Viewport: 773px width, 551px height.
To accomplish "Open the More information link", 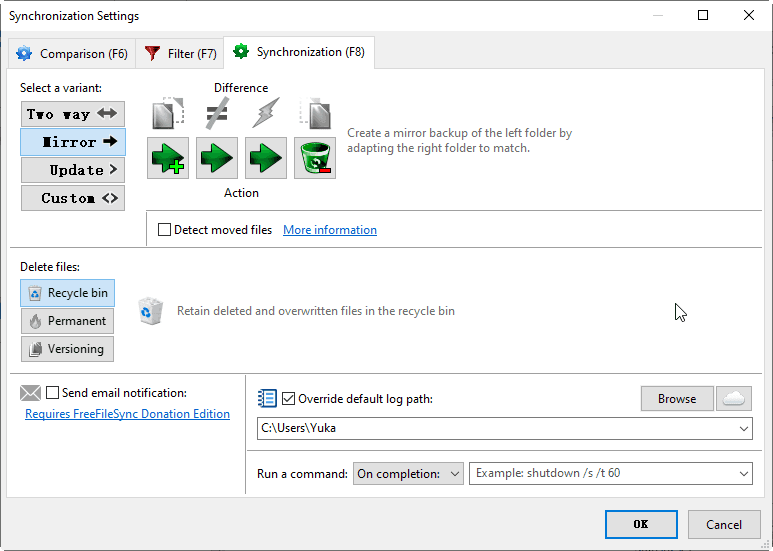I will tap(330, 230).
